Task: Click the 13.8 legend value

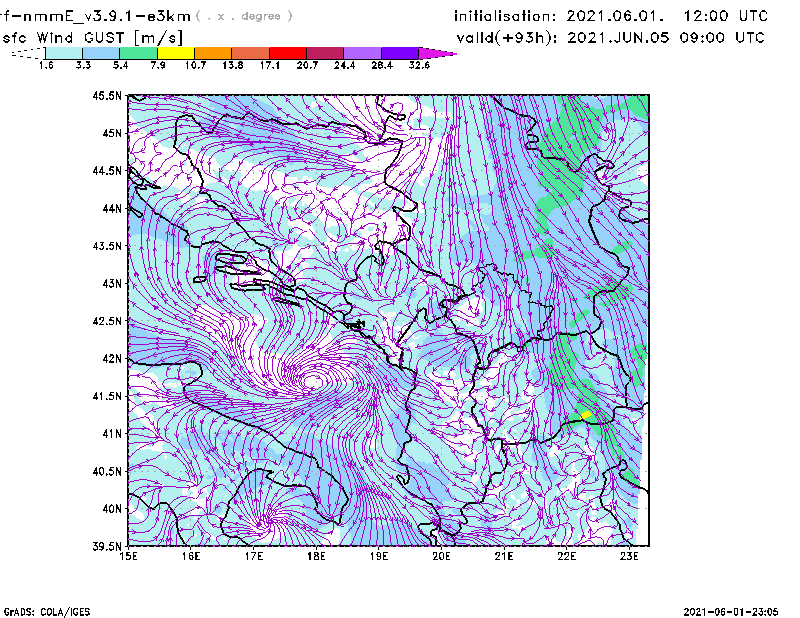Action: (233, 65)
